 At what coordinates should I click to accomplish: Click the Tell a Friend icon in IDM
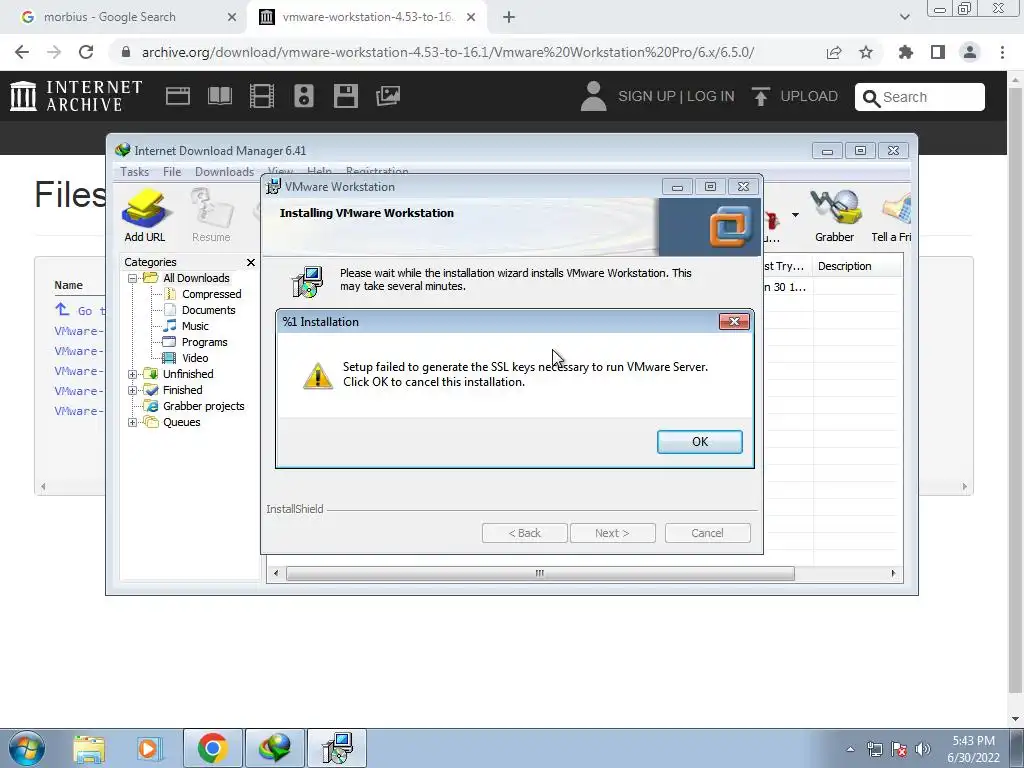(x=891, y=216)
